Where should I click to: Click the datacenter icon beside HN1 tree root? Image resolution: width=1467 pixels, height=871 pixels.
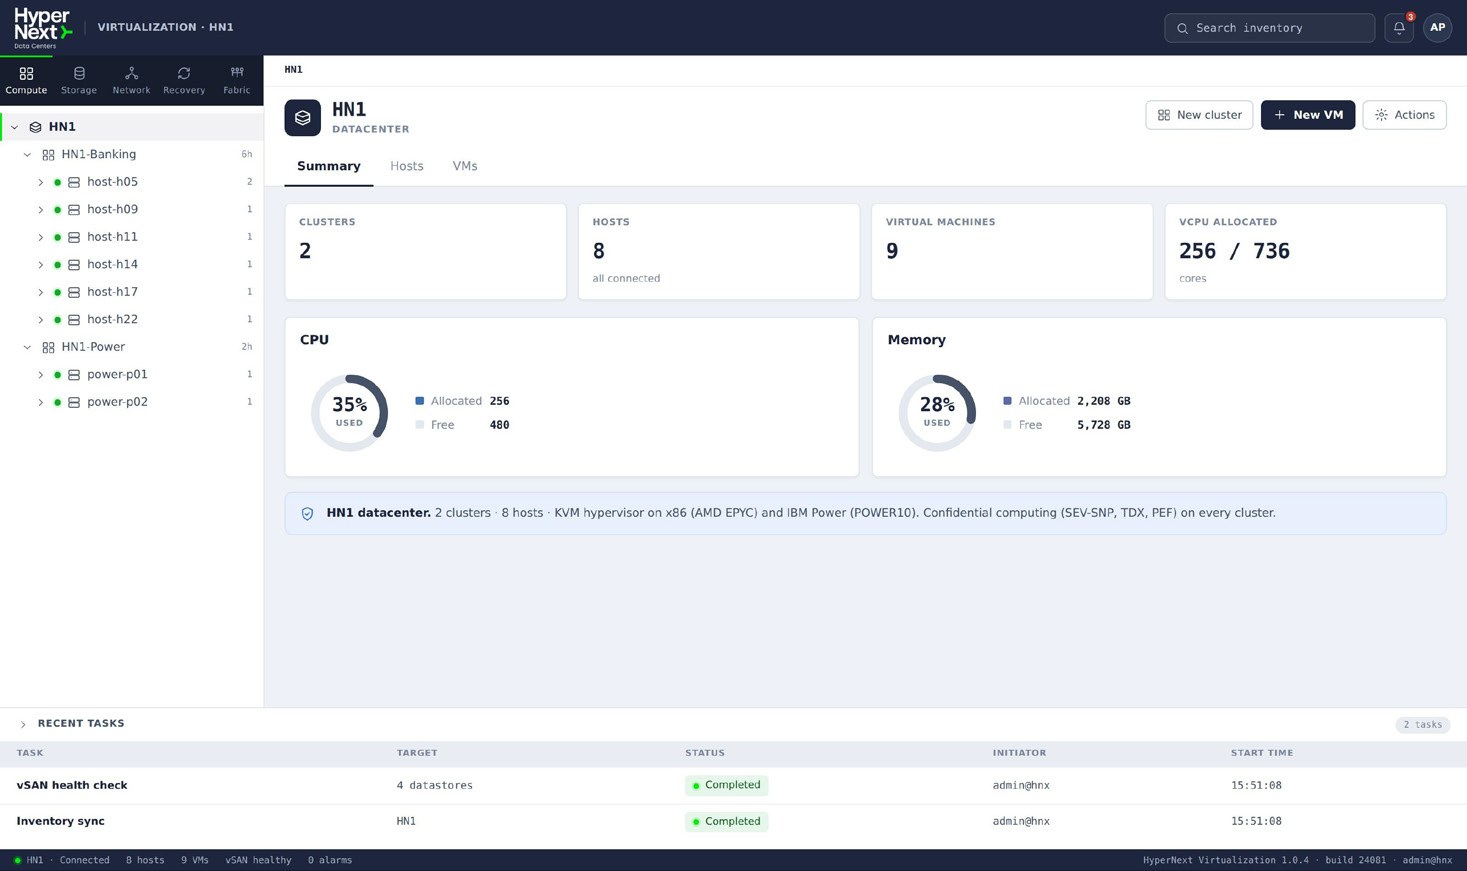(x=35, y=127)
